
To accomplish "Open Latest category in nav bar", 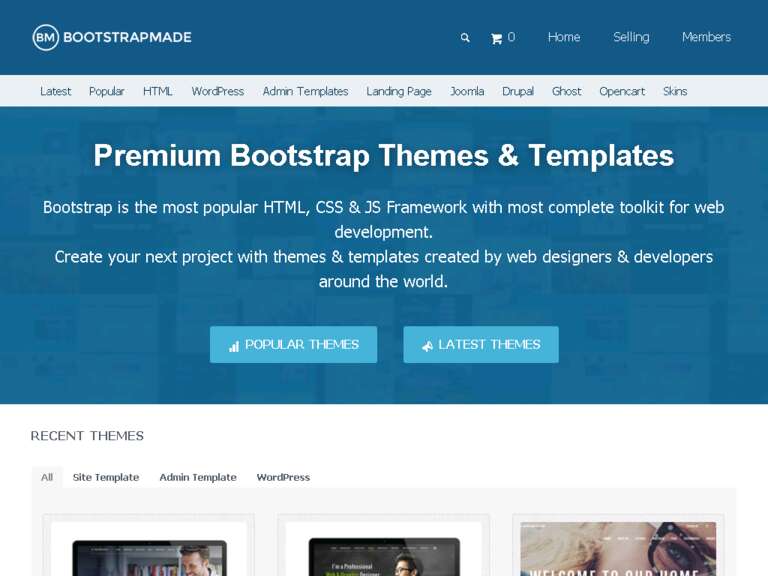I will point(55,91).
